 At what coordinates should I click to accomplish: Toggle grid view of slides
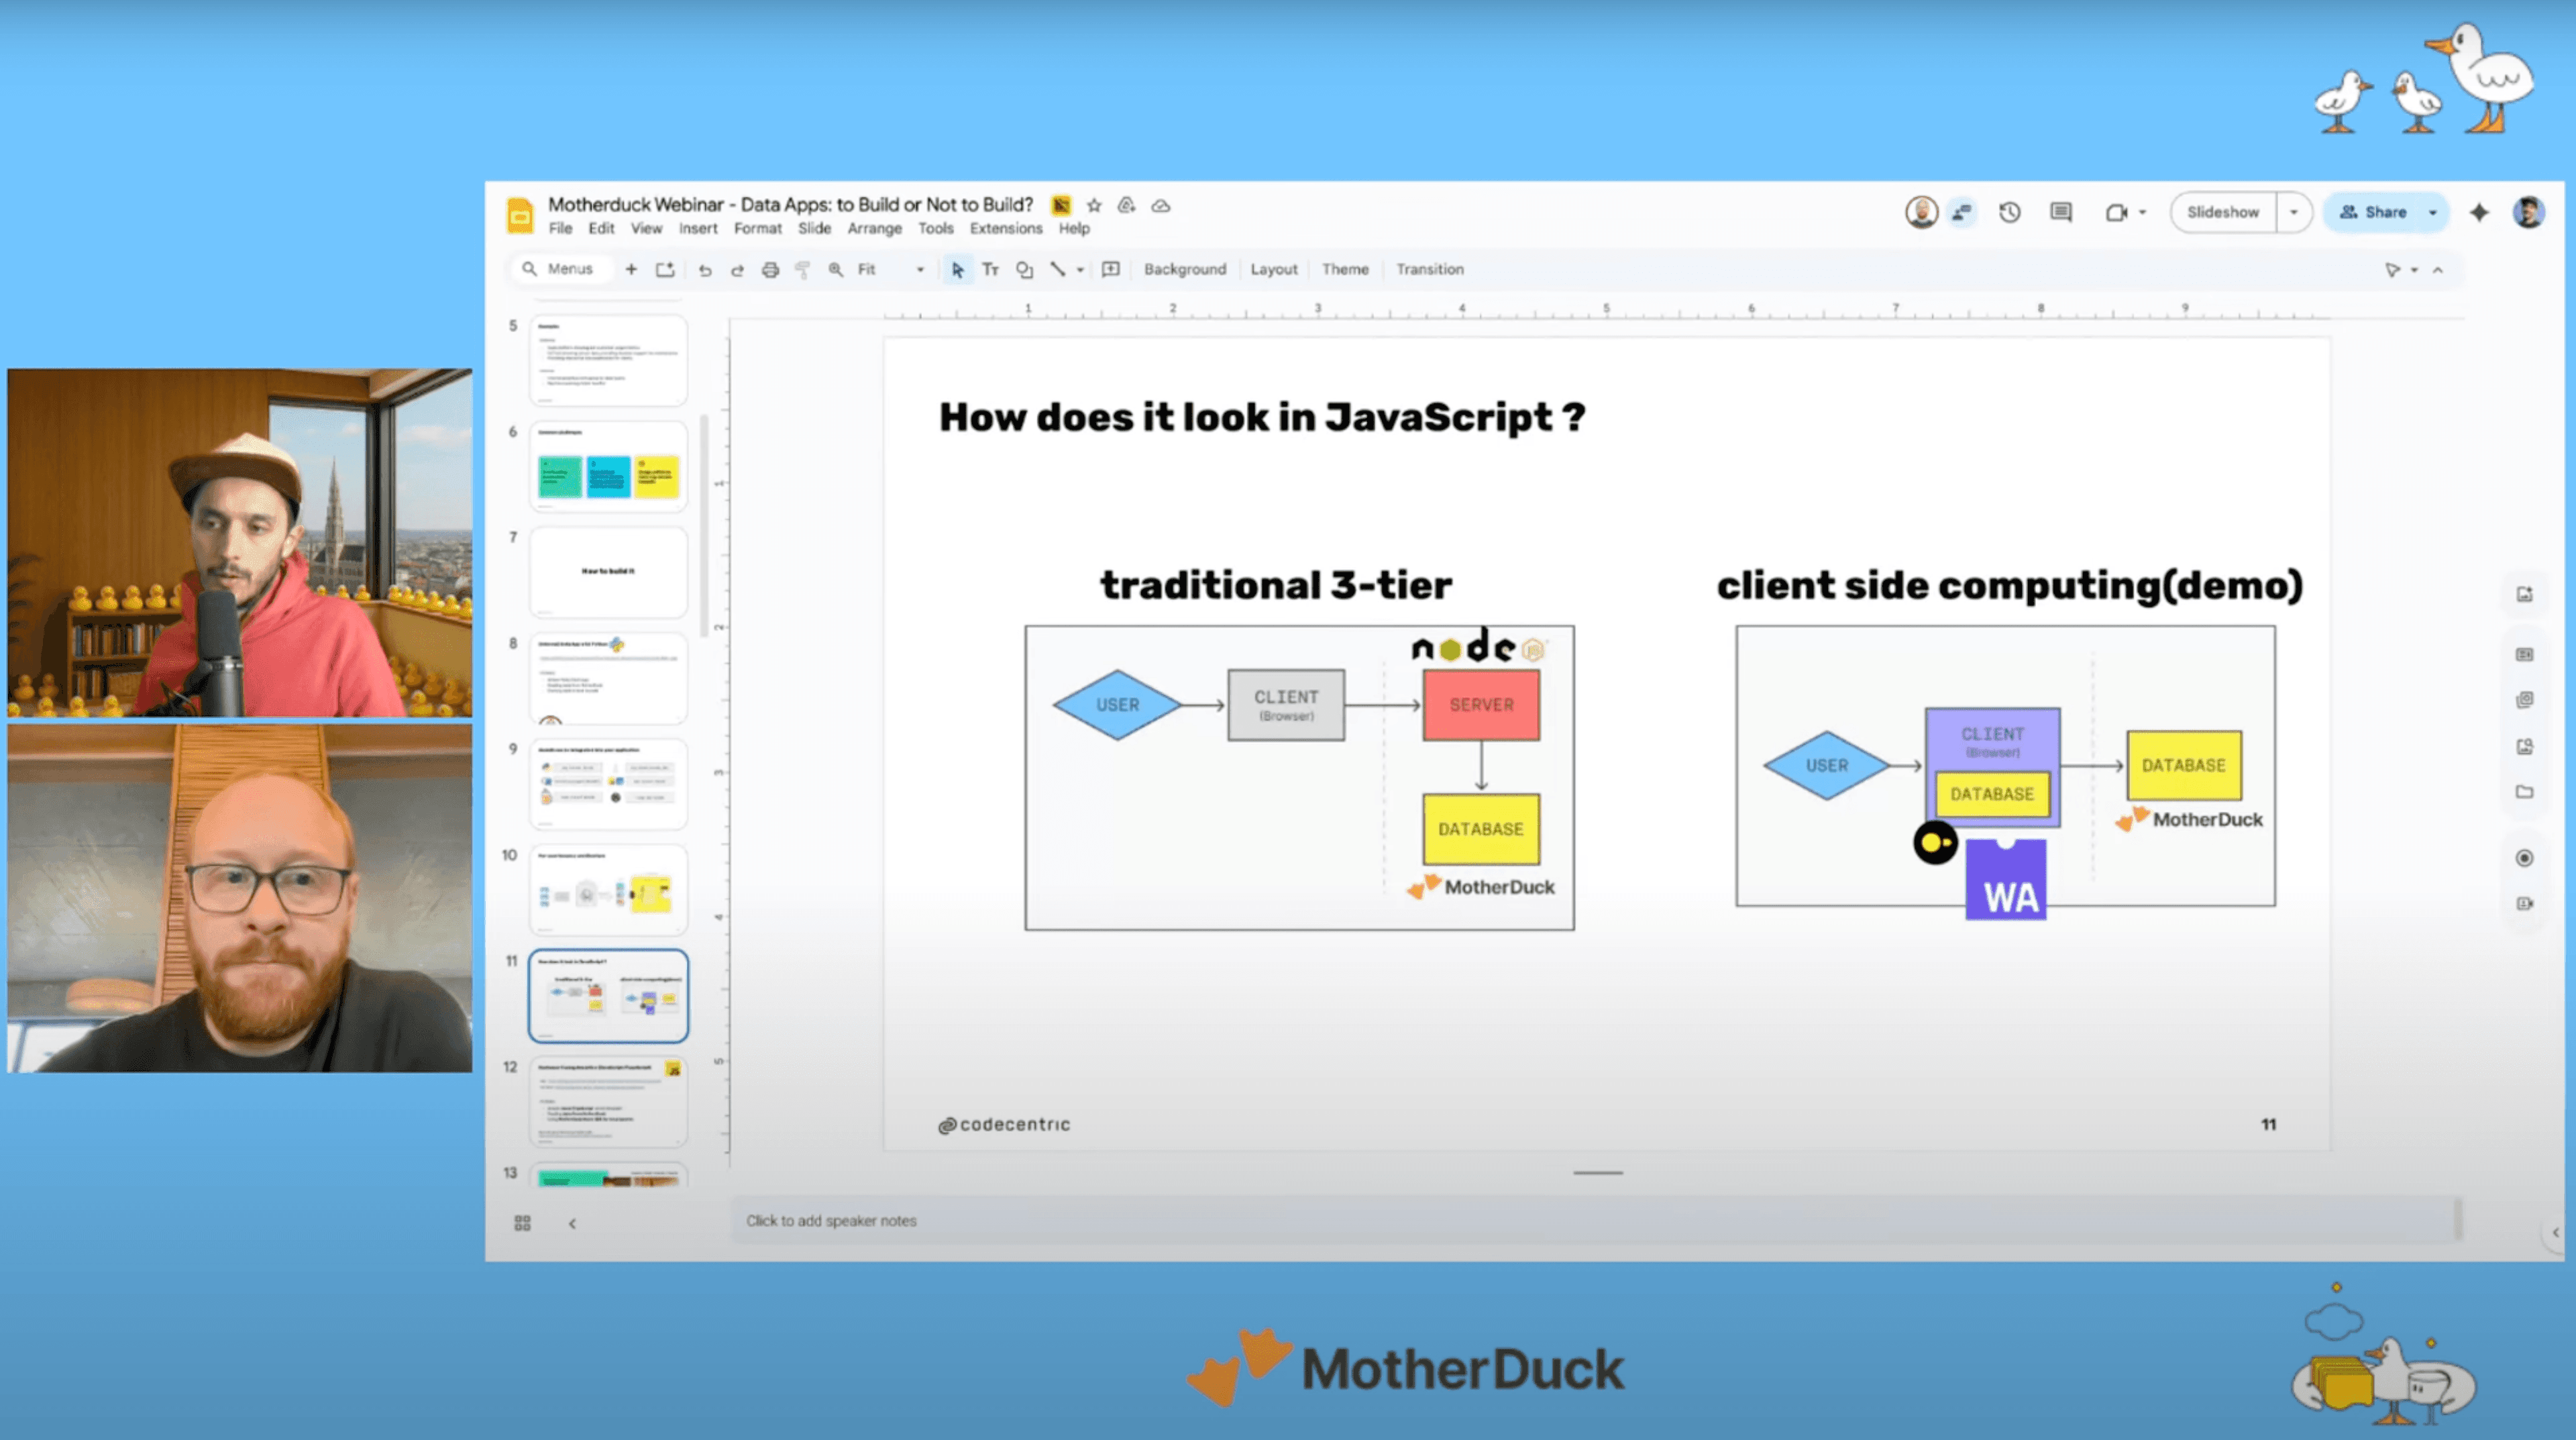522,1223
